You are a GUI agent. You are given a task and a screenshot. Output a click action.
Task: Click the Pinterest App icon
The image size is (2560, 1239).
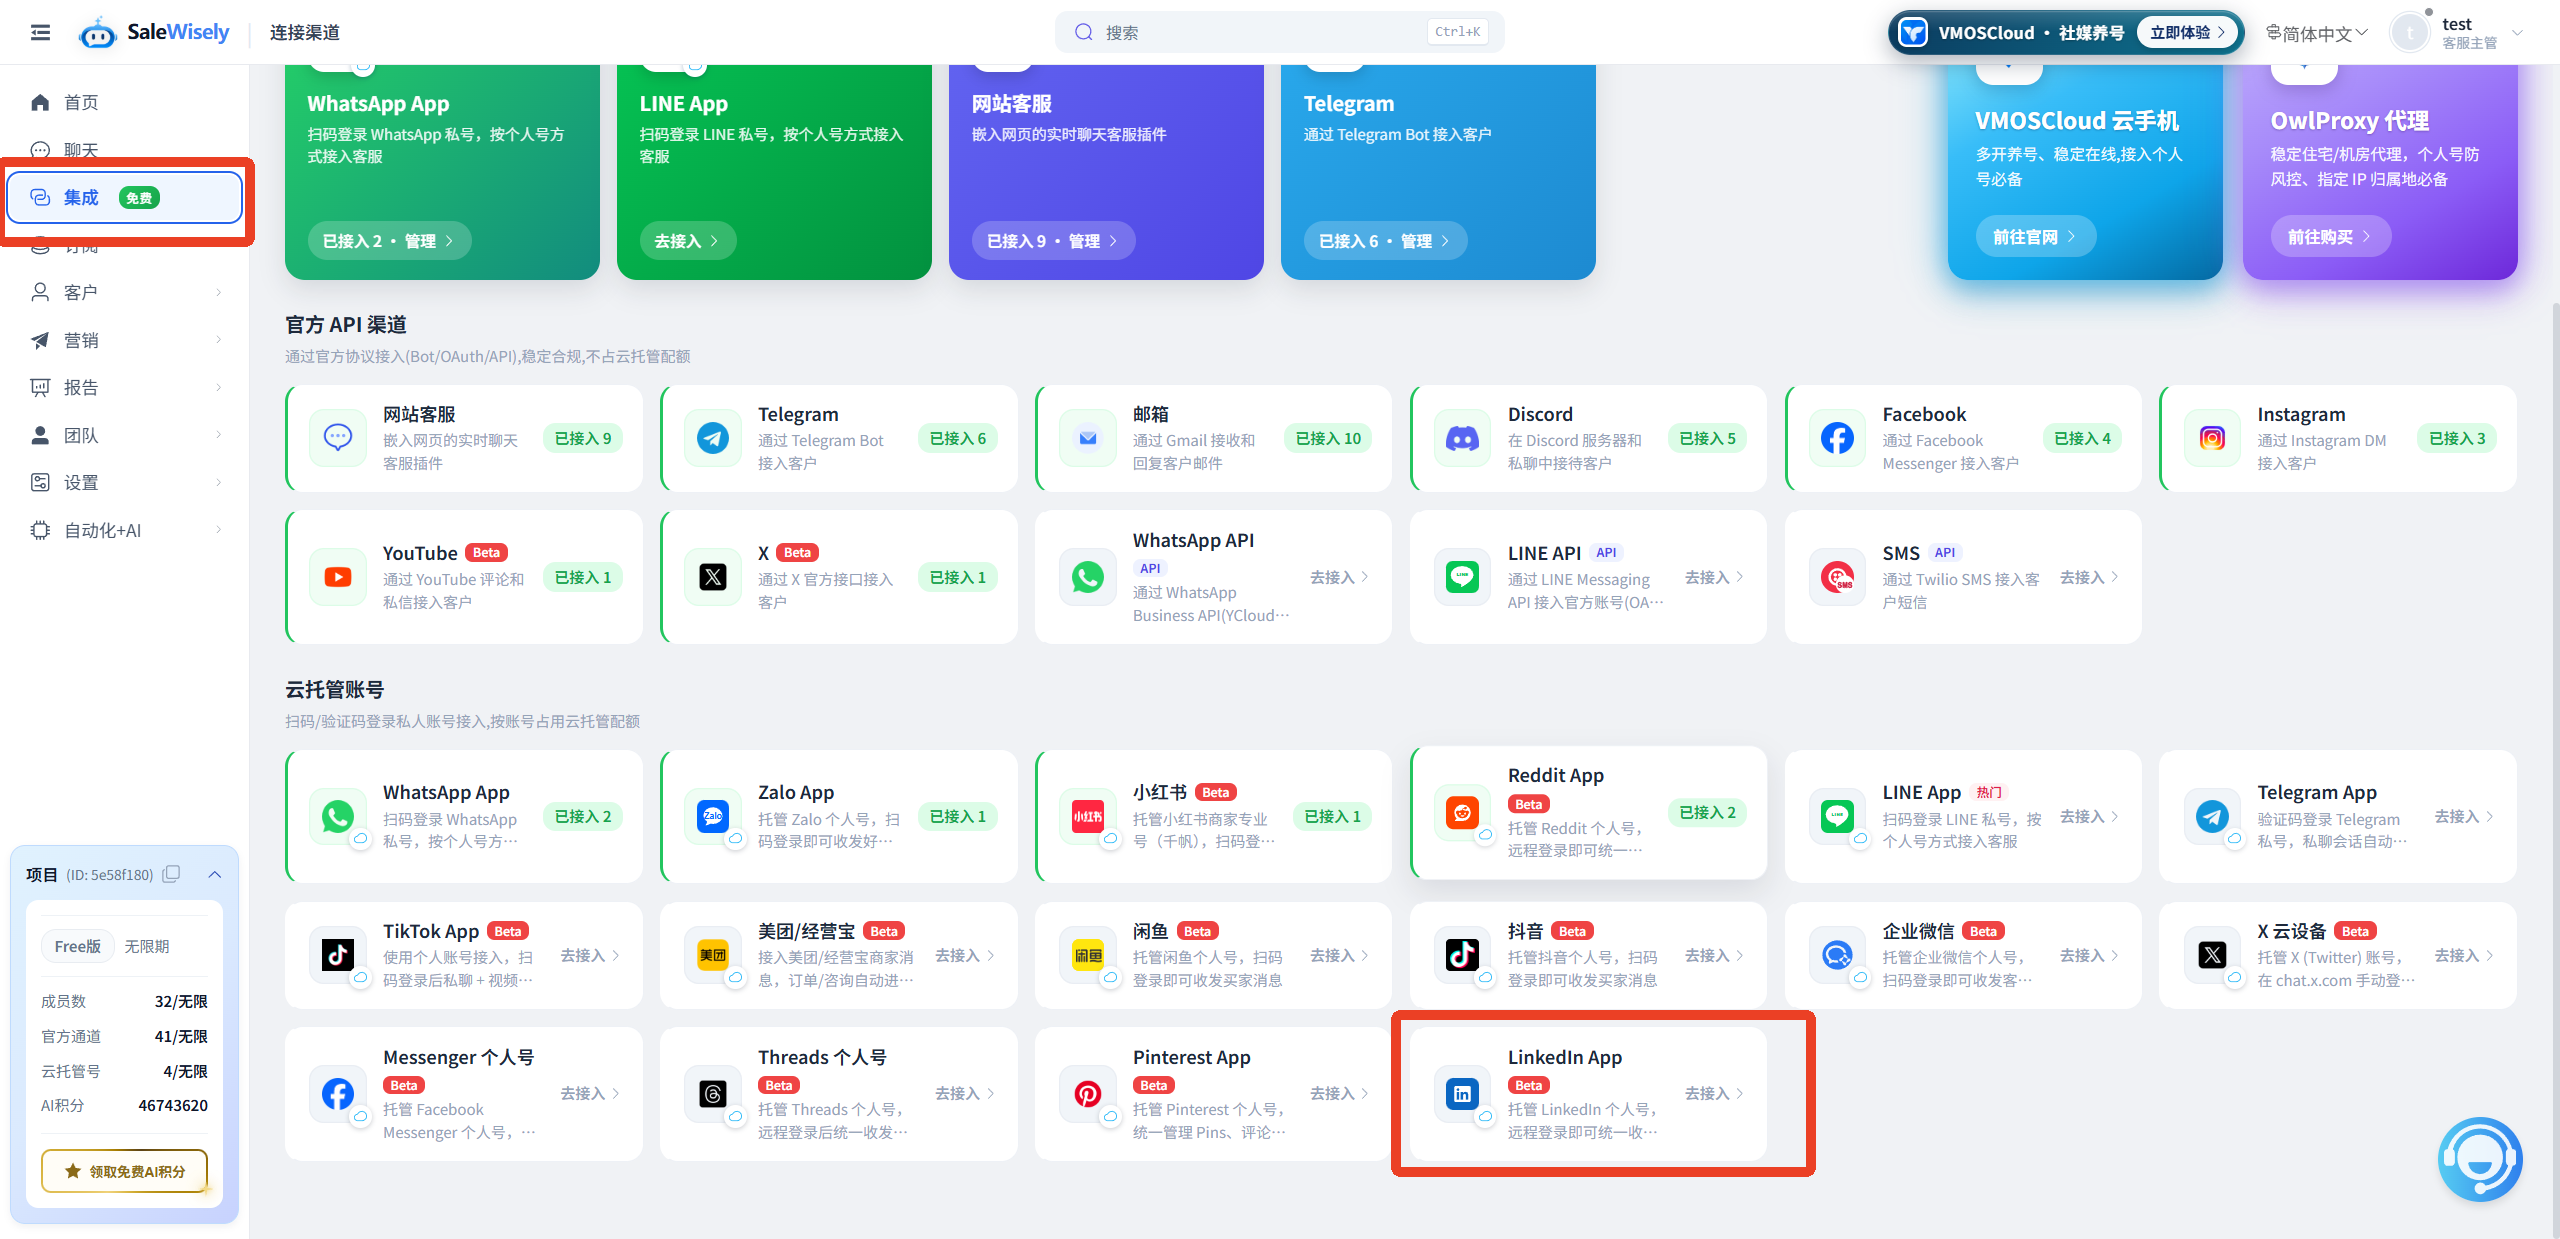pyautogui.click(x=1088, y=1094)
